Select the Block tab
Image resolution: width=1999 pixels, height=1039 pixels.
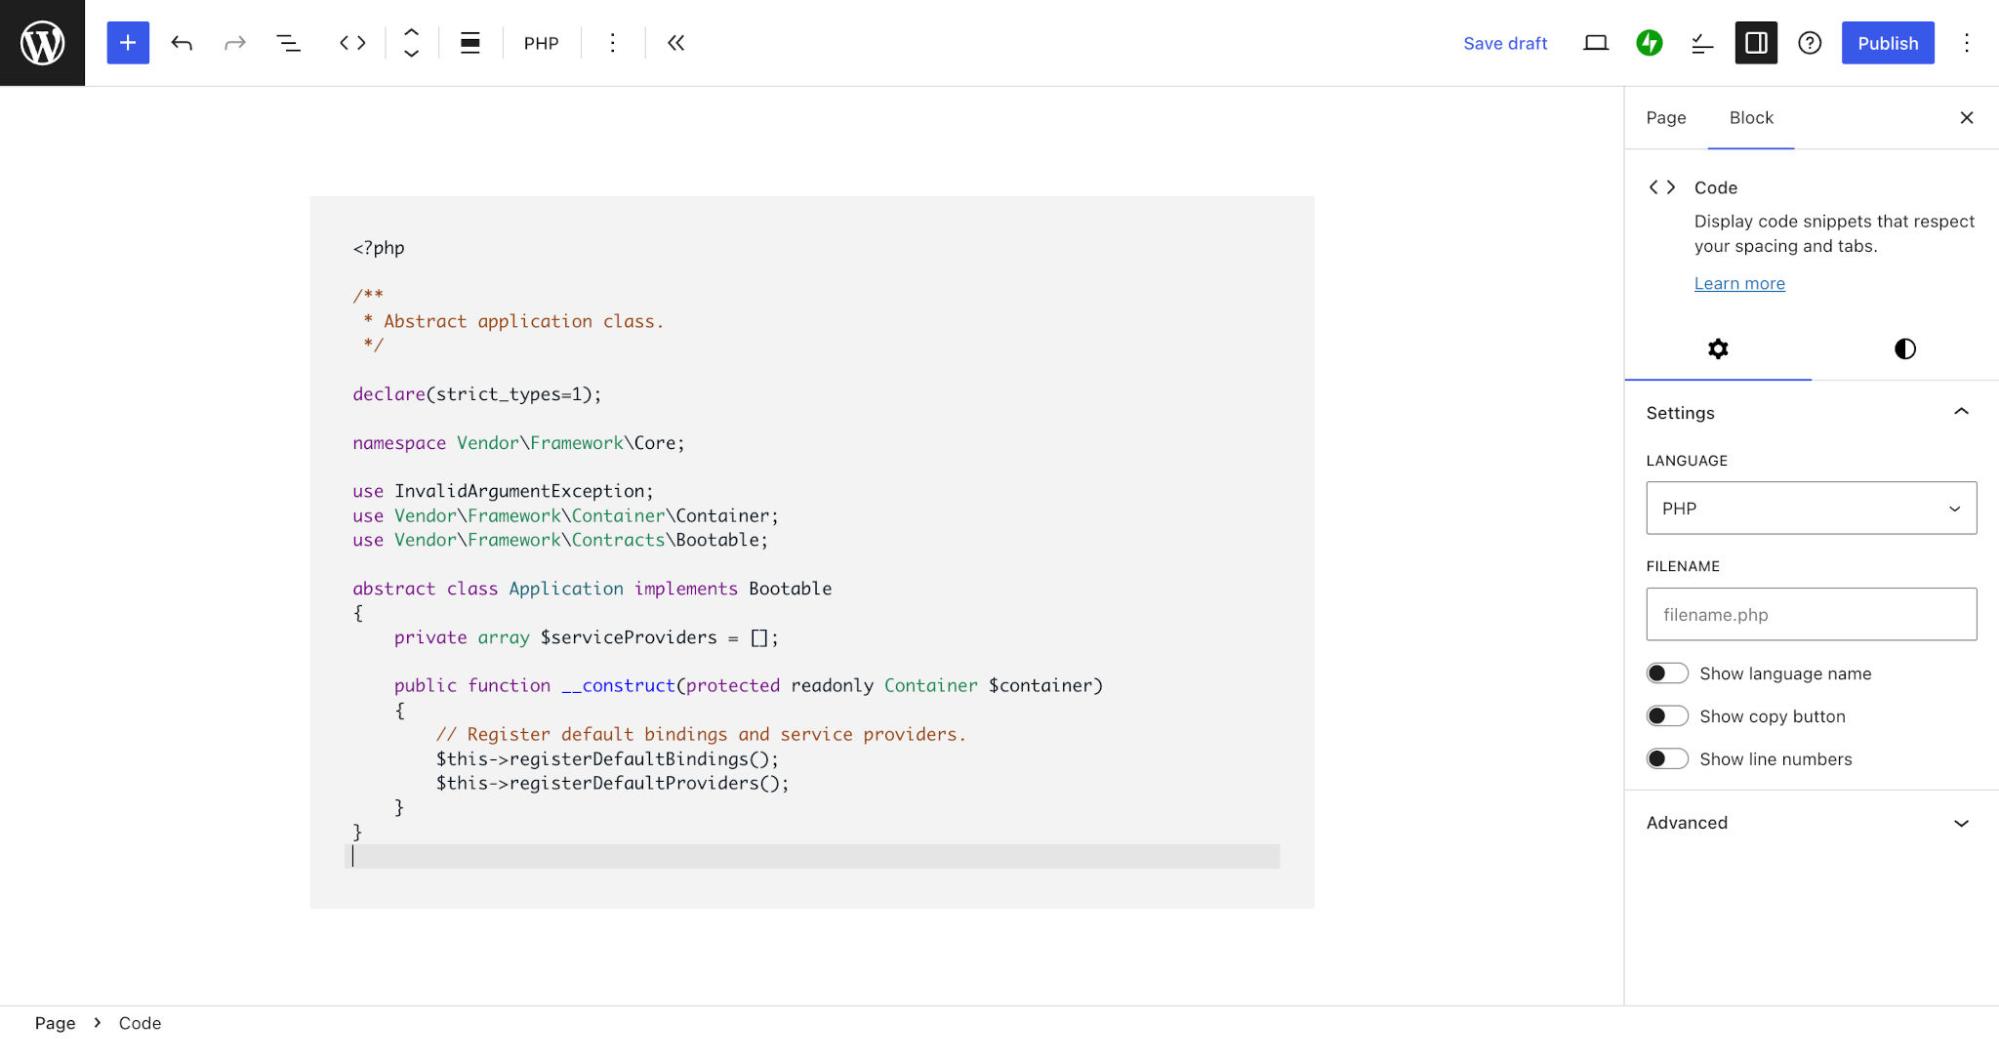coord(1750,118)
